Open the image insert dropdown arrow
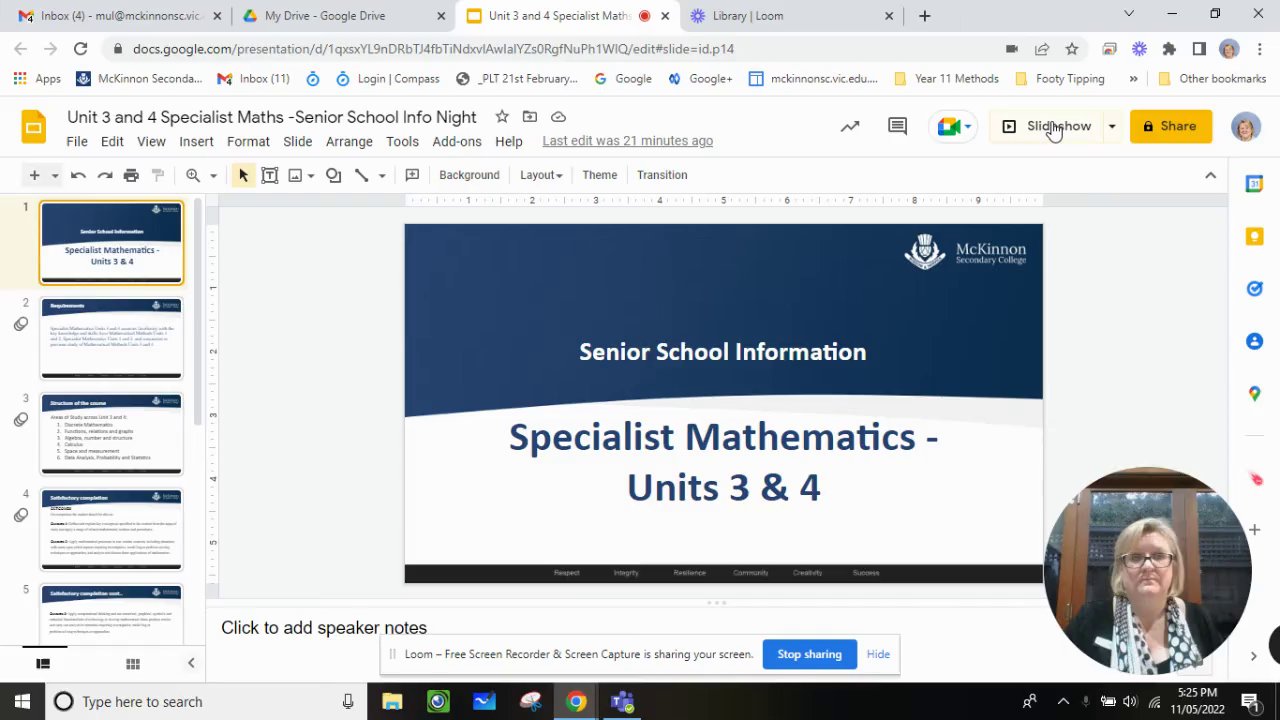 tap(311, 176)
